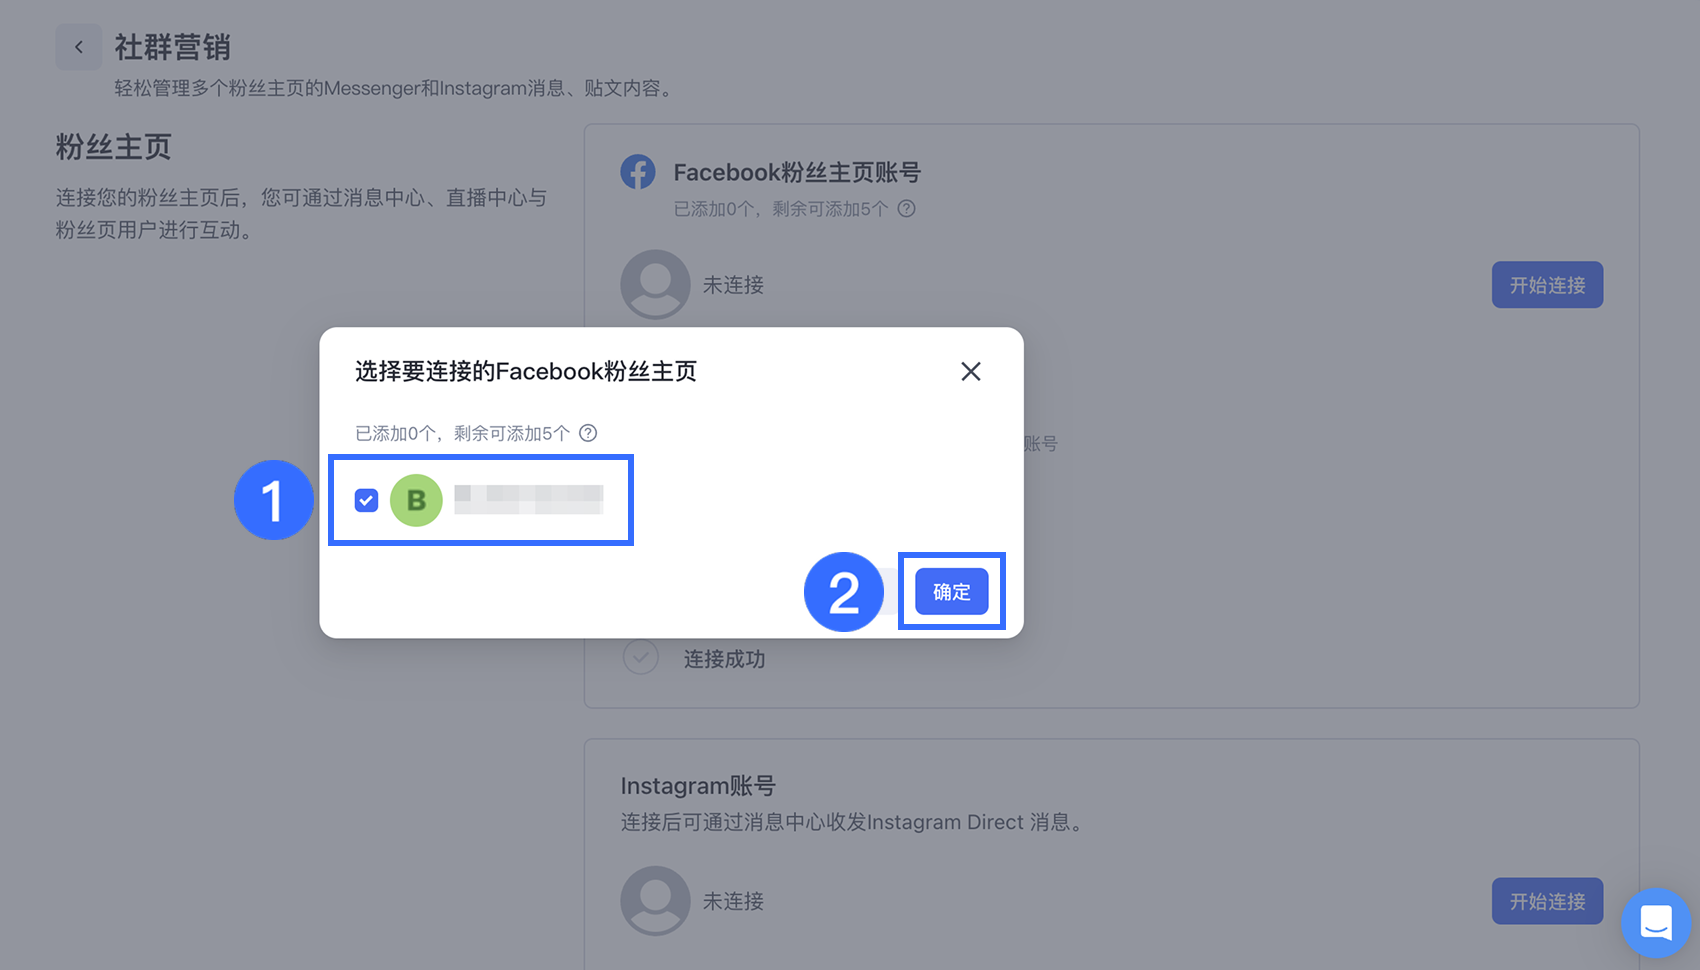Go back using the back arrow

[79, 47]
